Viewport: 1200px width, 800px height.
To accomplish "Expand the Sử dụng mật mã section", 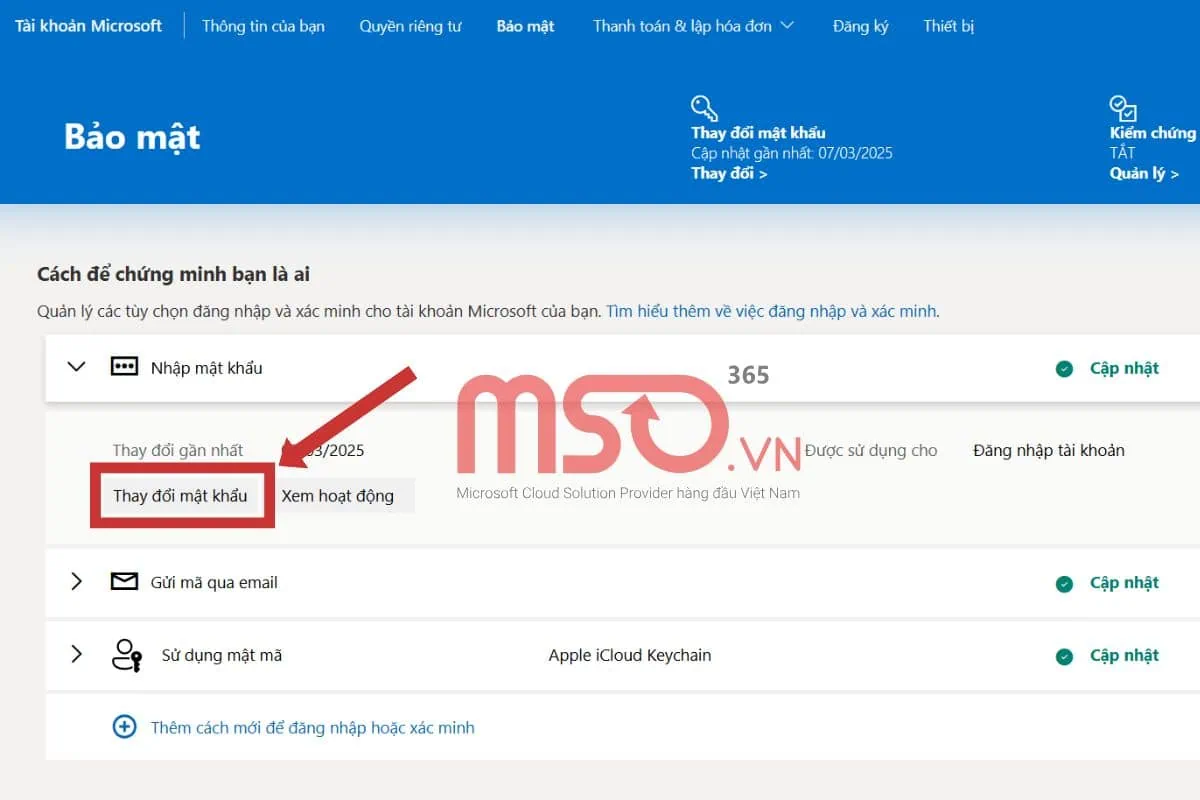I will [x=76, y=655].
